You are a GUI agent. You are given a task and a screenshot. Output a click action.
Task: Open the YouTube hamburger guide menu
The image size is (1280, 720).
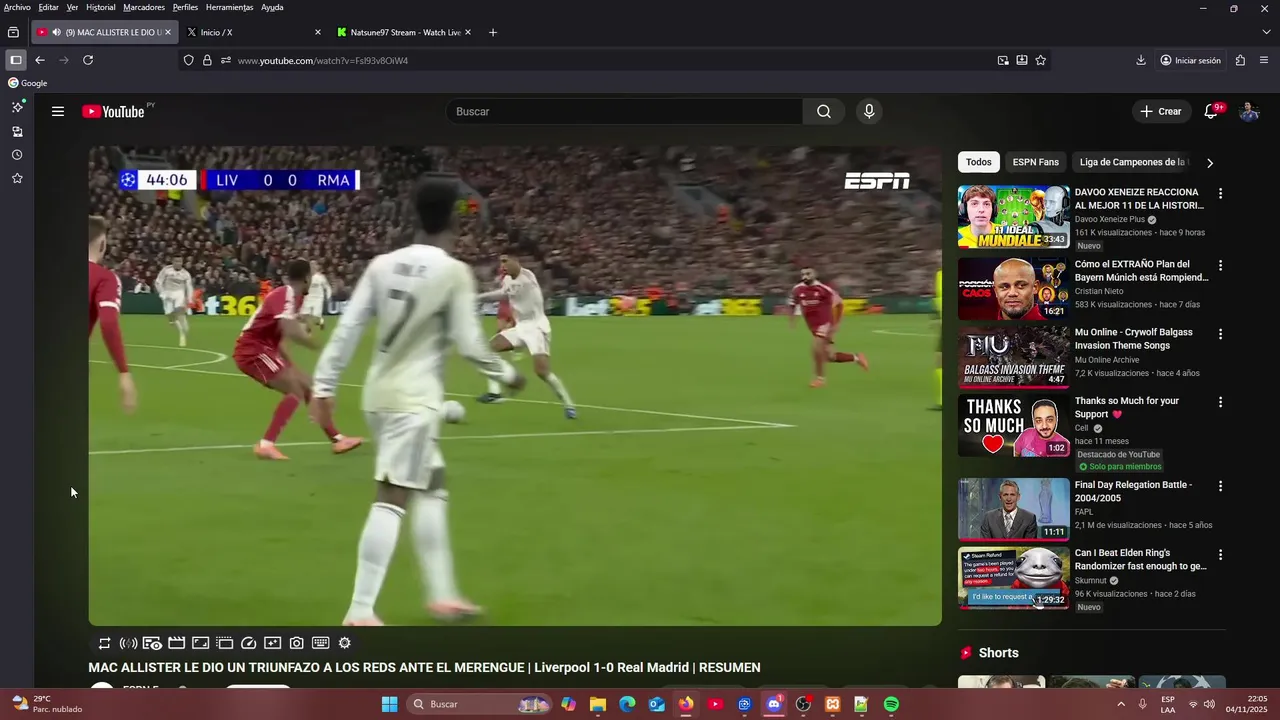[58, 111]
